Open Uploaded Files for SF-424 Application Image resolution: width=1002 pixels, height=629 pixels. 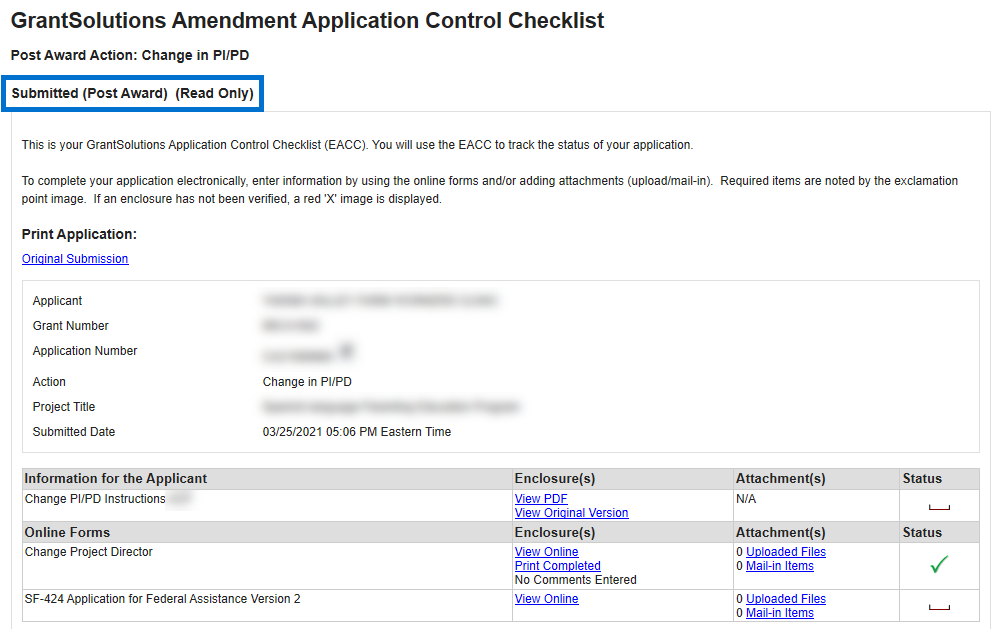pyautogui.click(x=786, y=599)
